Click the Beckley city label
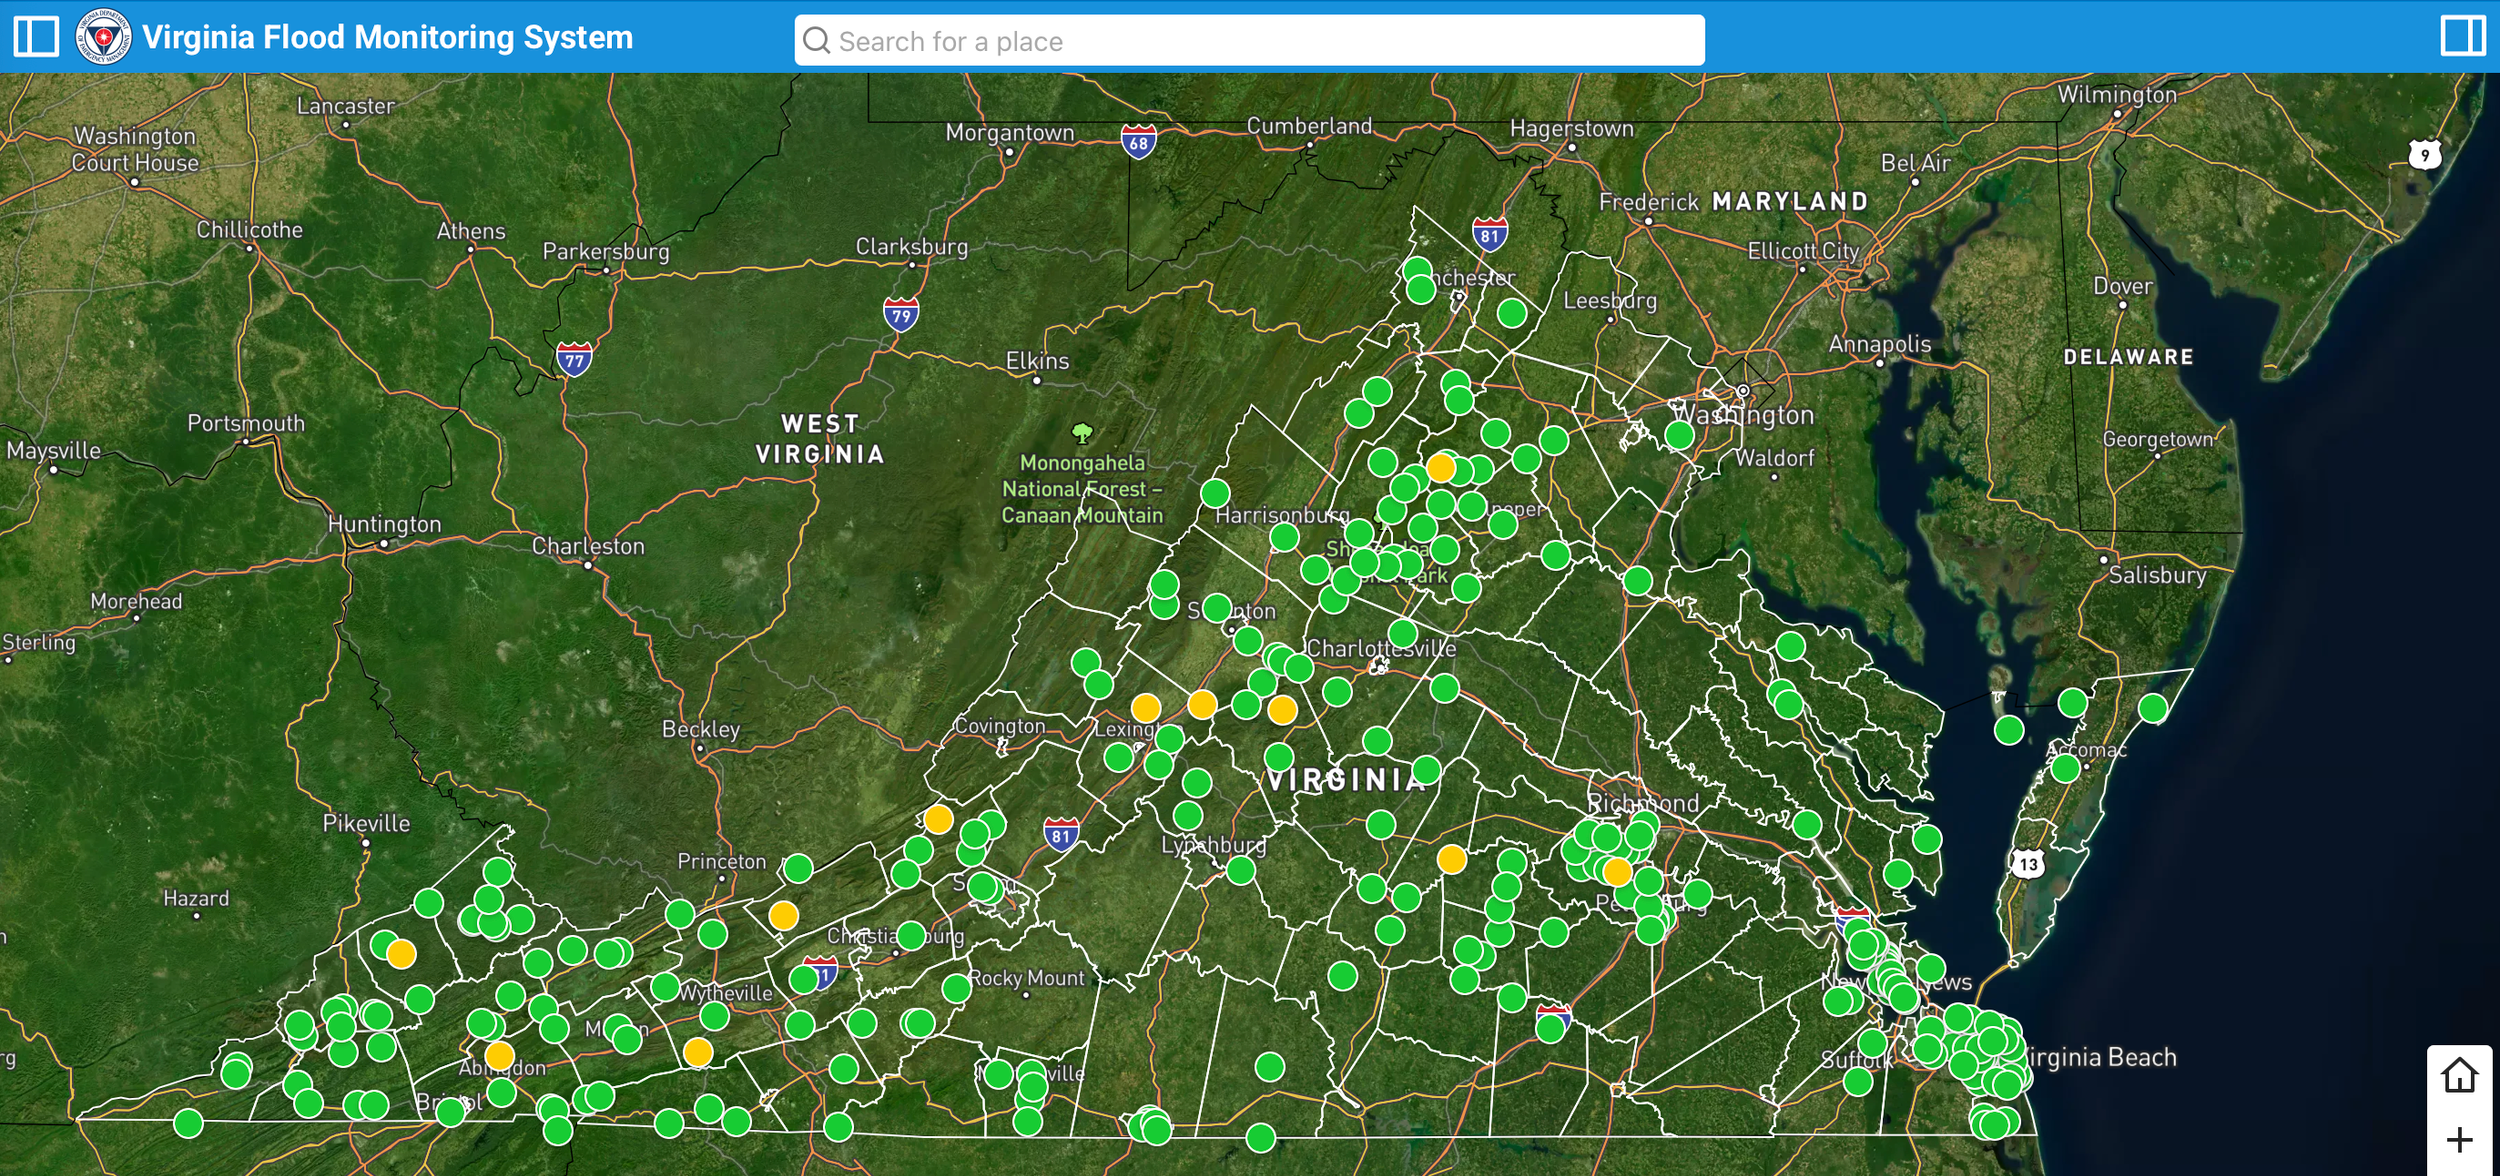Screen dimensions: 2500x1176 coord(701,729)
